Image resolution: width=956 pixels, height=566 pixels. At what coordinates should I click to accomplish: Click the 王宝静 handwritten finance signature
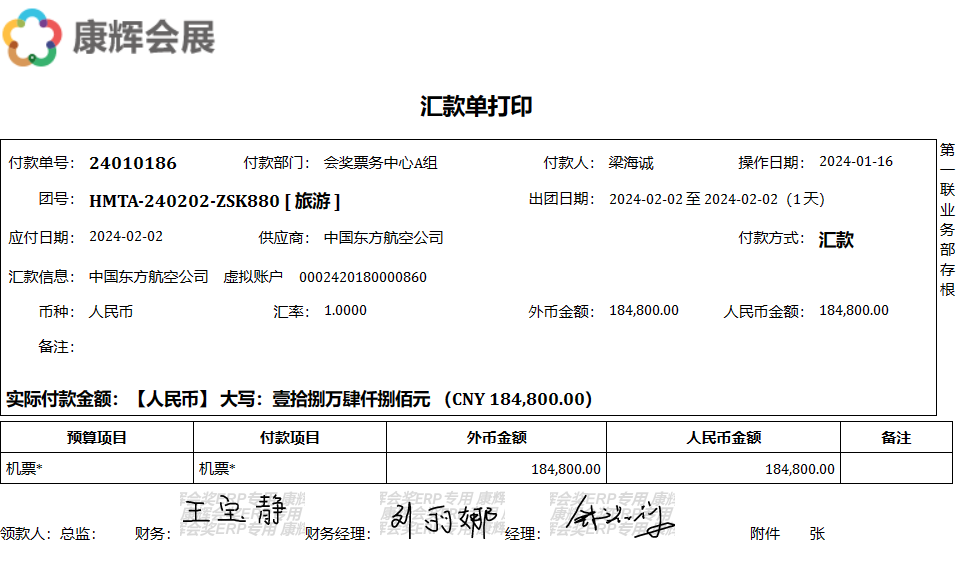pos(234,513)
